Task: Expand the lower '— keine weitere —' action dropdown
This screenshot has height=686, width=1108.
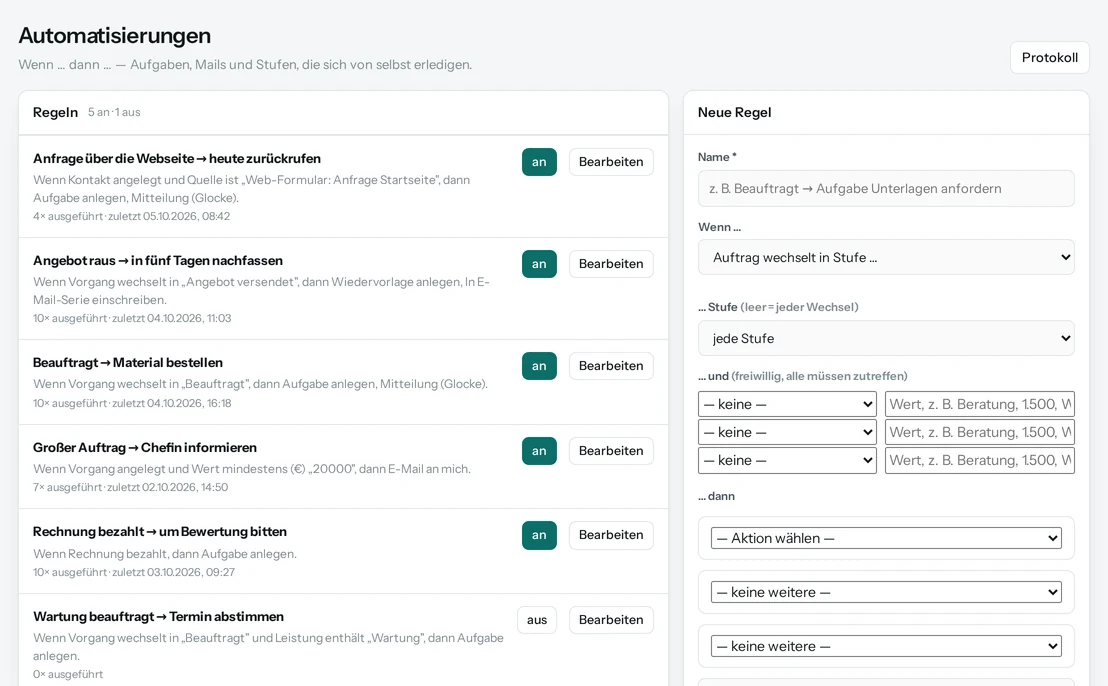Action: (x=886, y=646)
